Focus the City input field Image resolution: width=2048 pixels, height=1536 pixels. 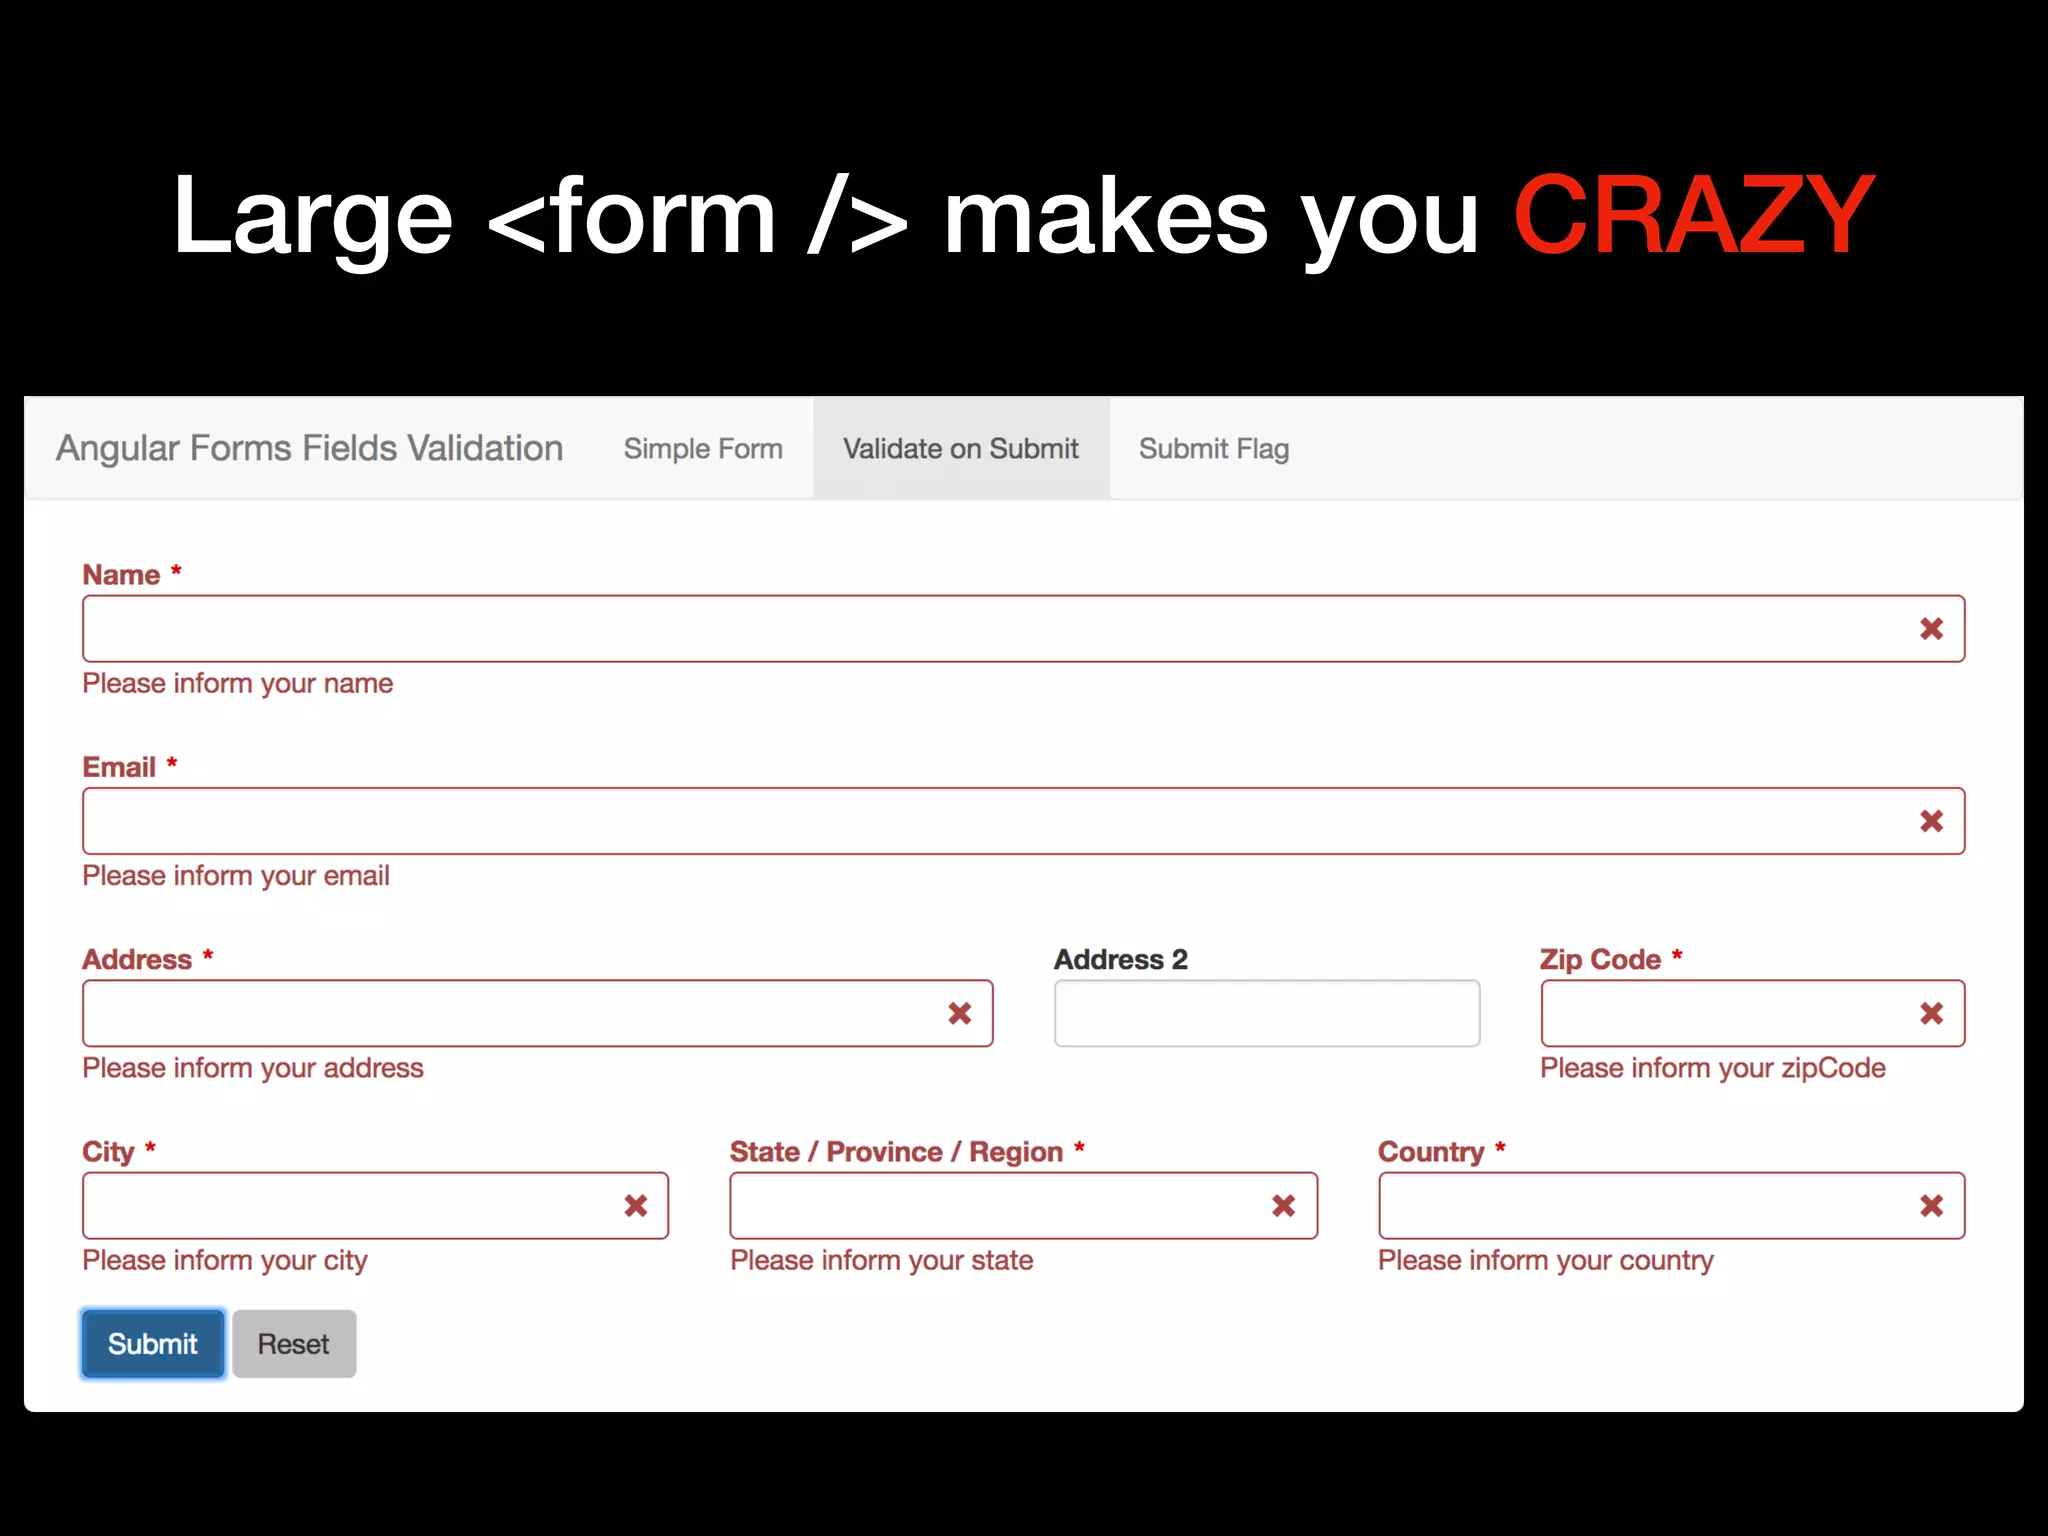click(350, 1206)
